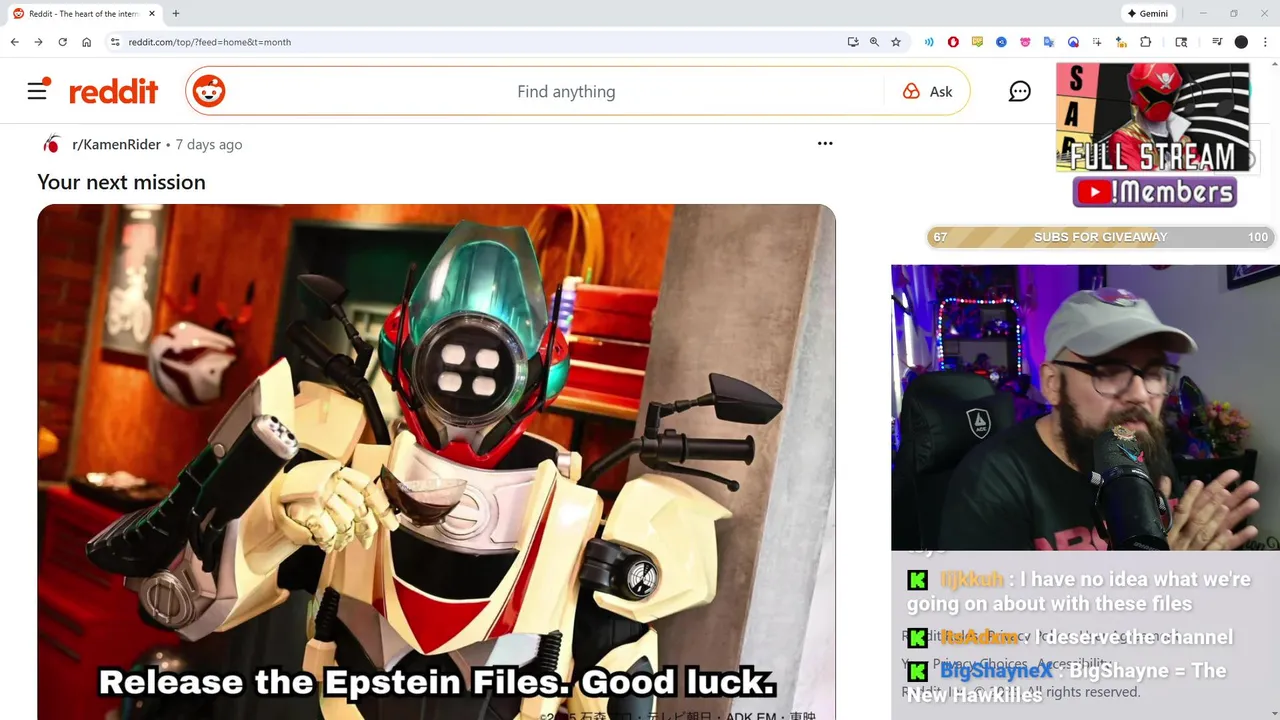Viewport: 1280px width, 720px height.
Task: Click chat message from BigShayneX
Action: pyautogui.click(x=1066, y=682)
